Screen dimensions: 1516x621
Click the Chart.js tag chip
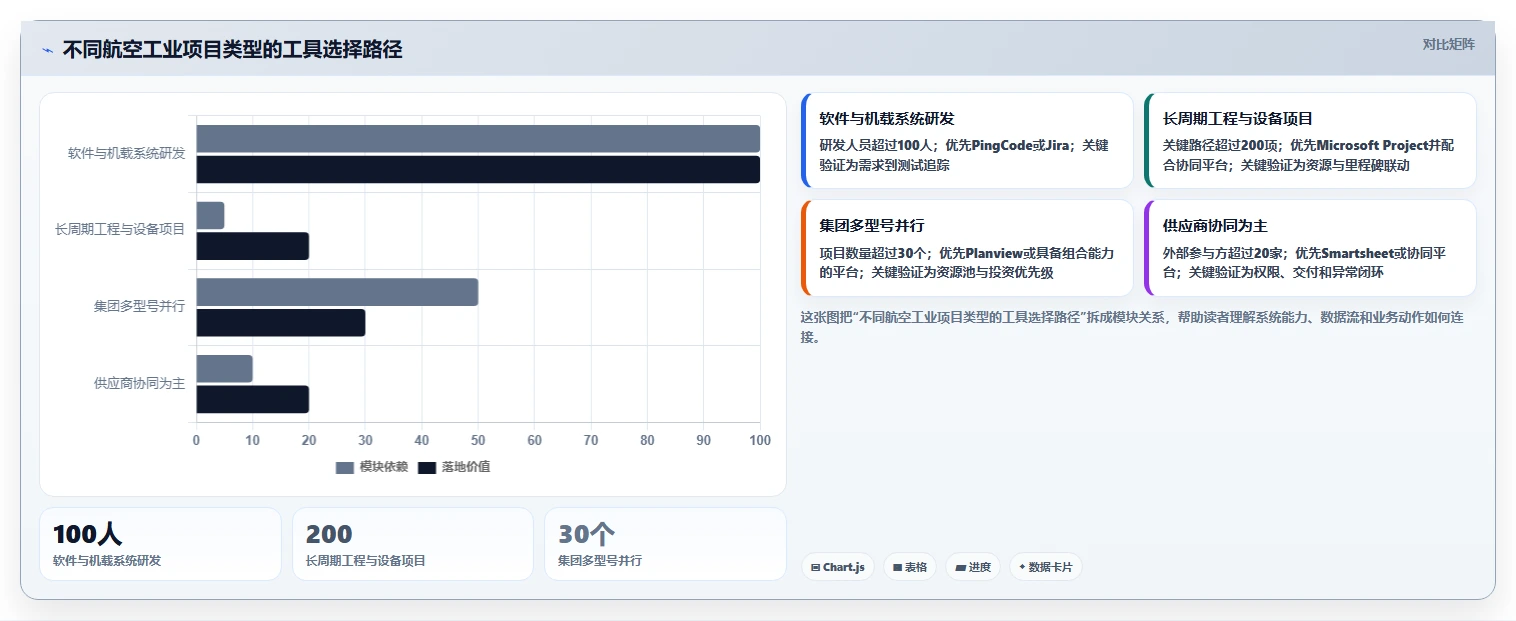[x=838, y=567]
